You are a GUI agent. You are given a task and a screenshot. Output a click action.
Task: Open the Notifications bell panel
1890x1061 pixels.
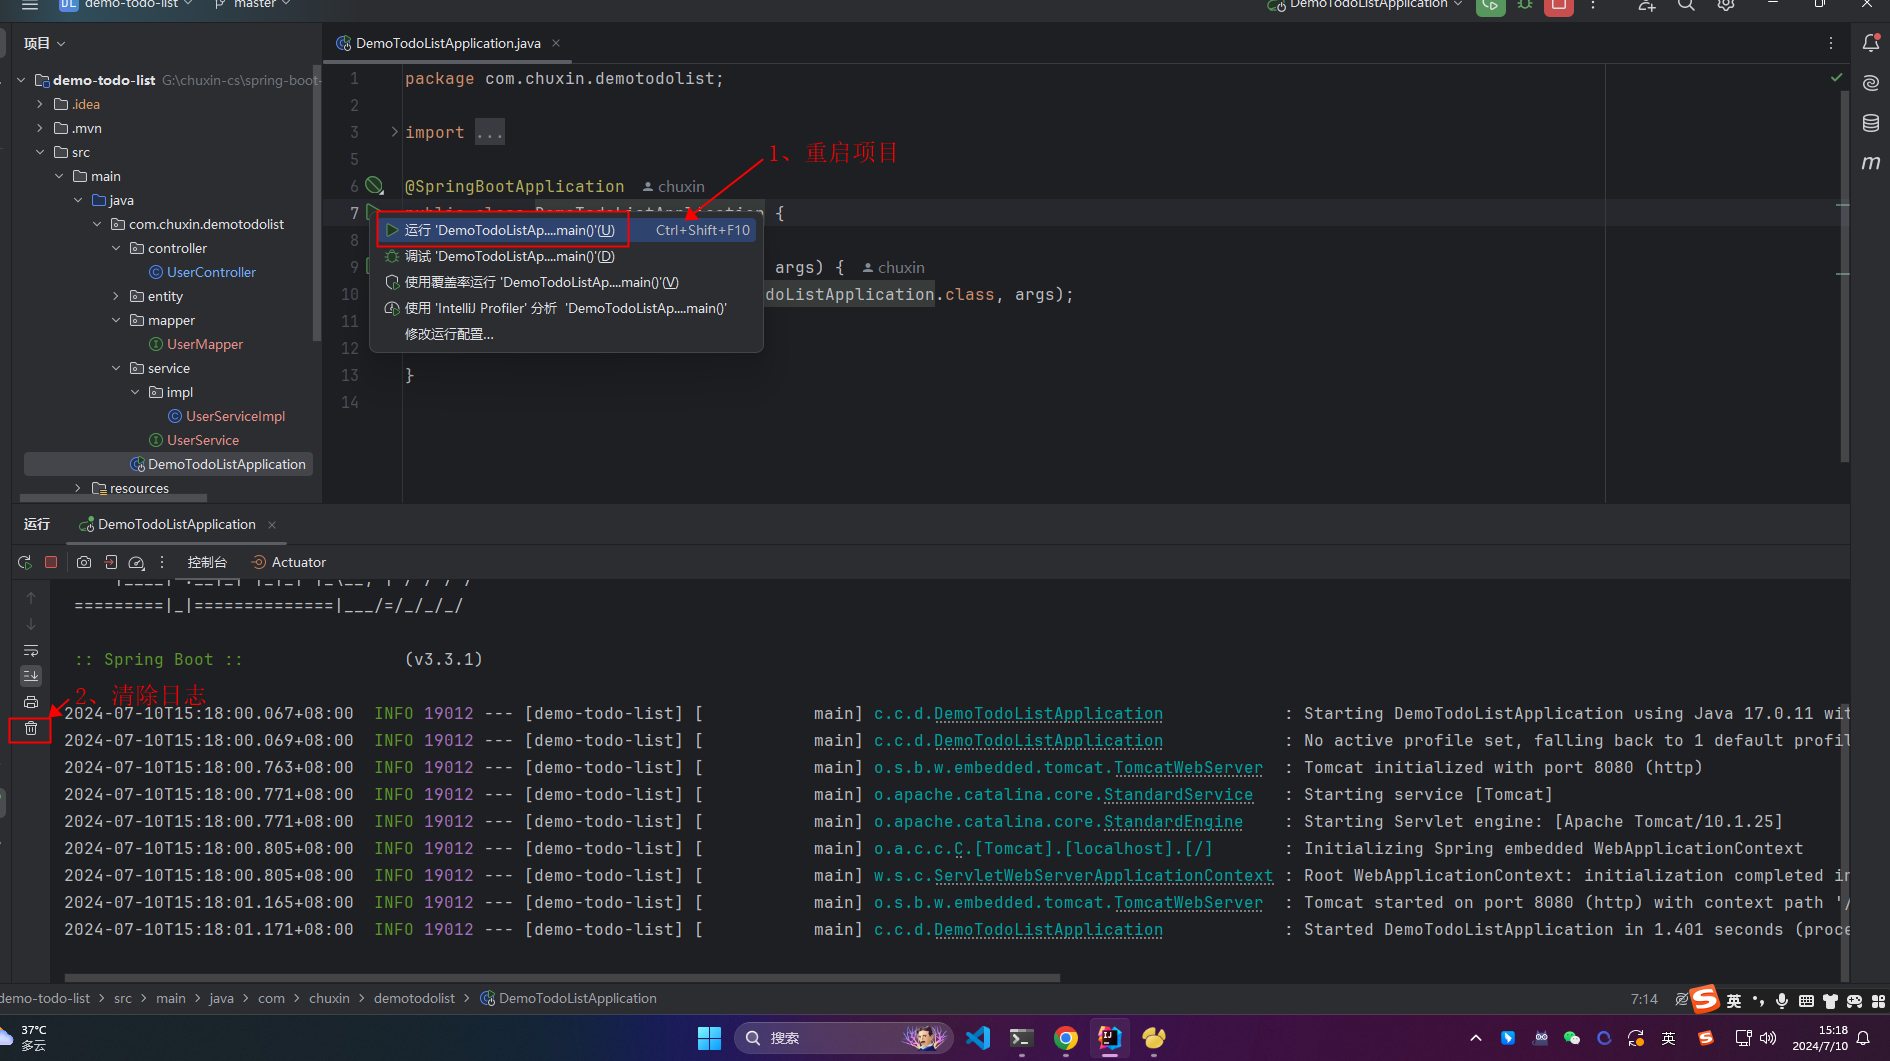(x=1871, y=43)
